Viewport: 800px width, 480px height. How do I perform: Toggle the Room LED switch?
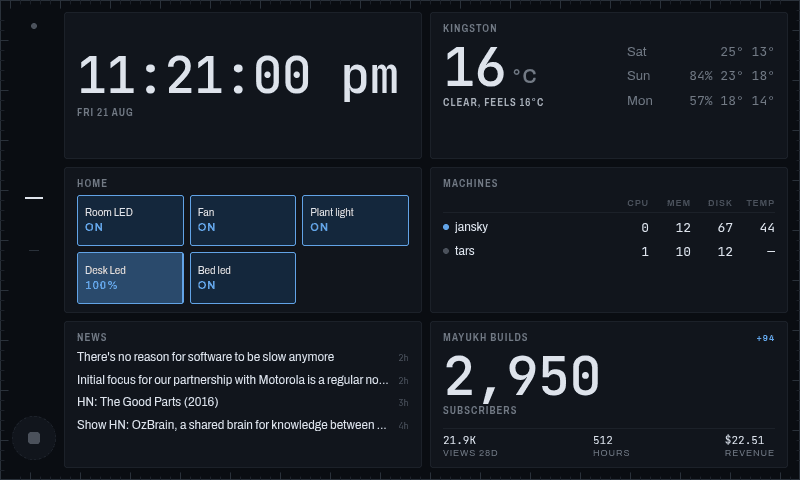pyautogui.click(x=130, y=220)
